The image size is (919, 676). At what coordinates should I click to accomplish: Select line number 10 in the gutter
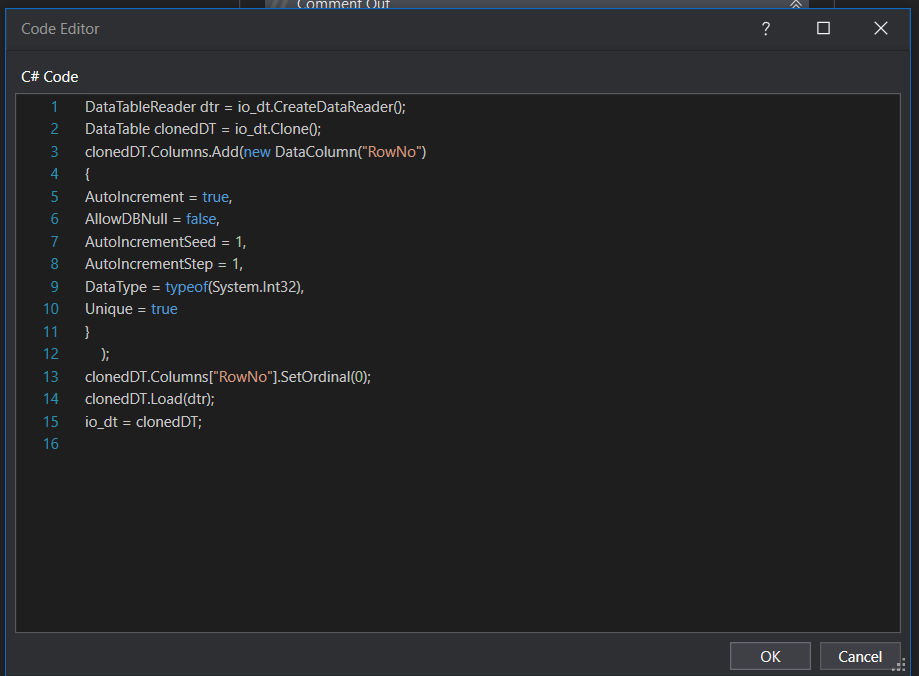point(51,309)
